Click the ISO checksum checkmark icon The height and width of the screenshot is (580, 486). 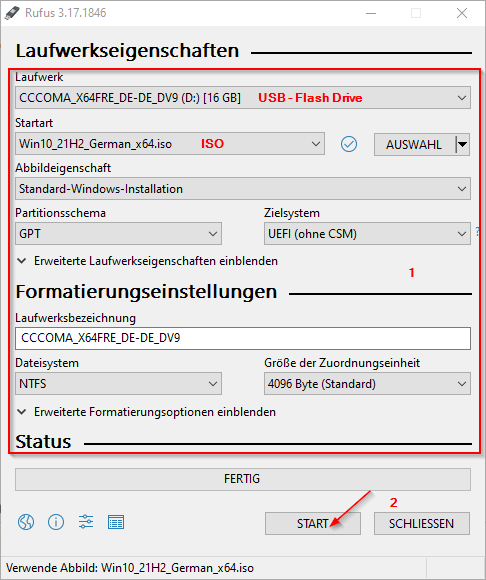click(x=348, y=144)
